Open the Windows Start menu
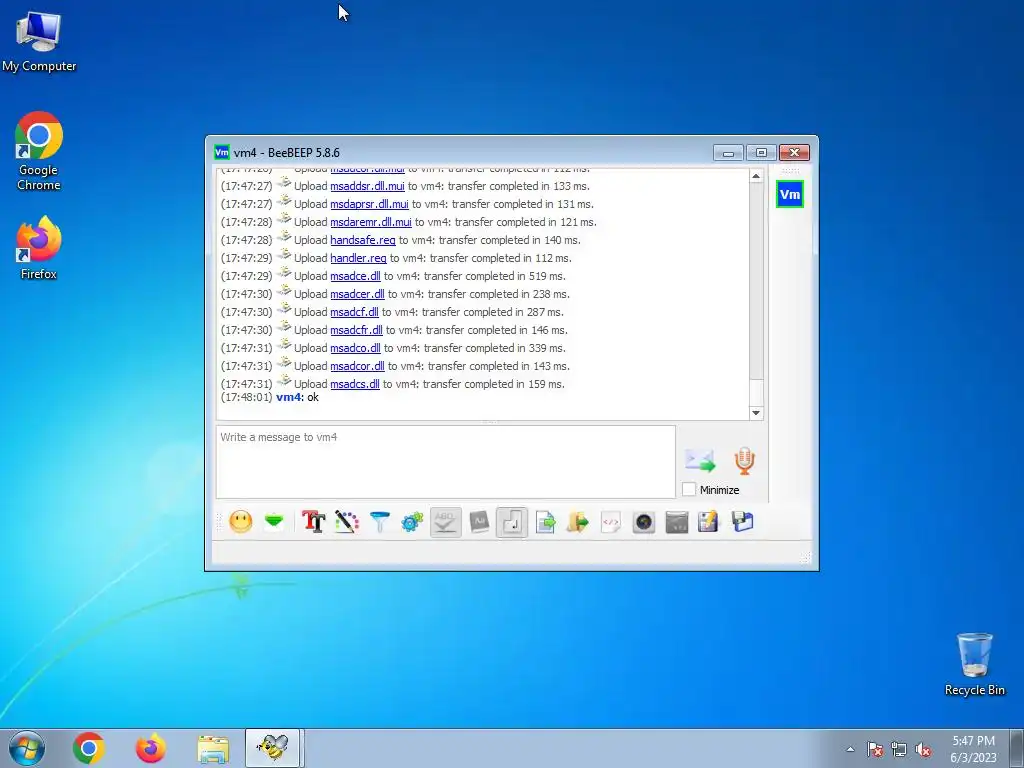This screenshot has height=768, width=1024. point(27,748)
